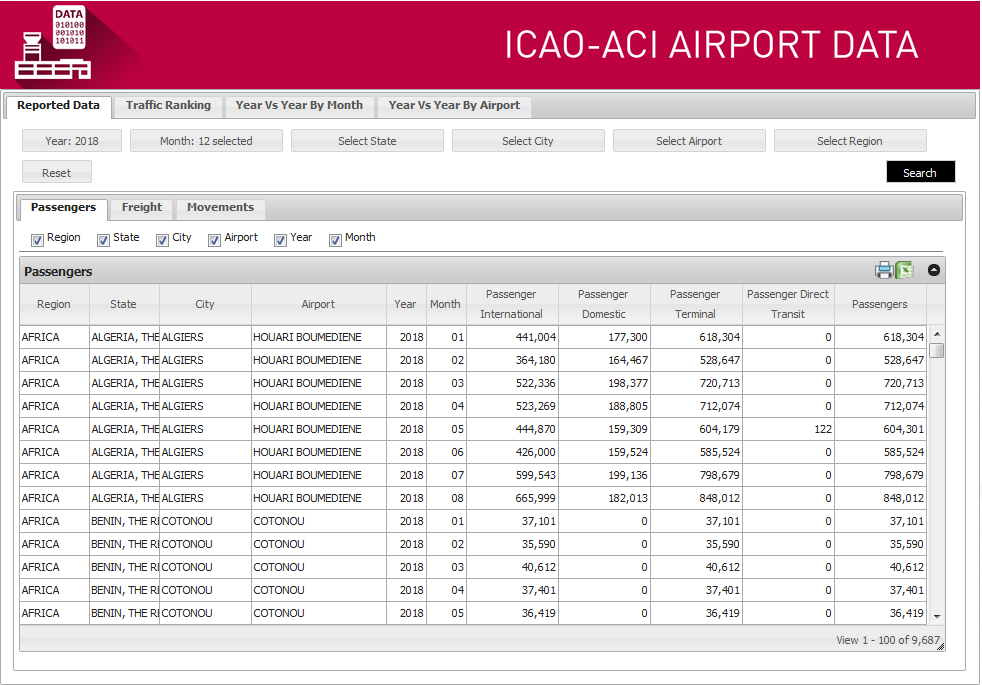The width and height of the screenshot is (982, 685).
Task: Collapse the Passengers grid panel
Action: pyautogui.click(x=934, y=270)
